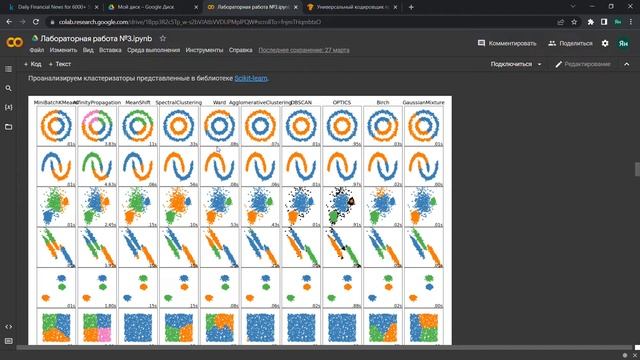
Task: Click the Последнее сохранение link
Action: pyautogui.click(x=304, y=50)
